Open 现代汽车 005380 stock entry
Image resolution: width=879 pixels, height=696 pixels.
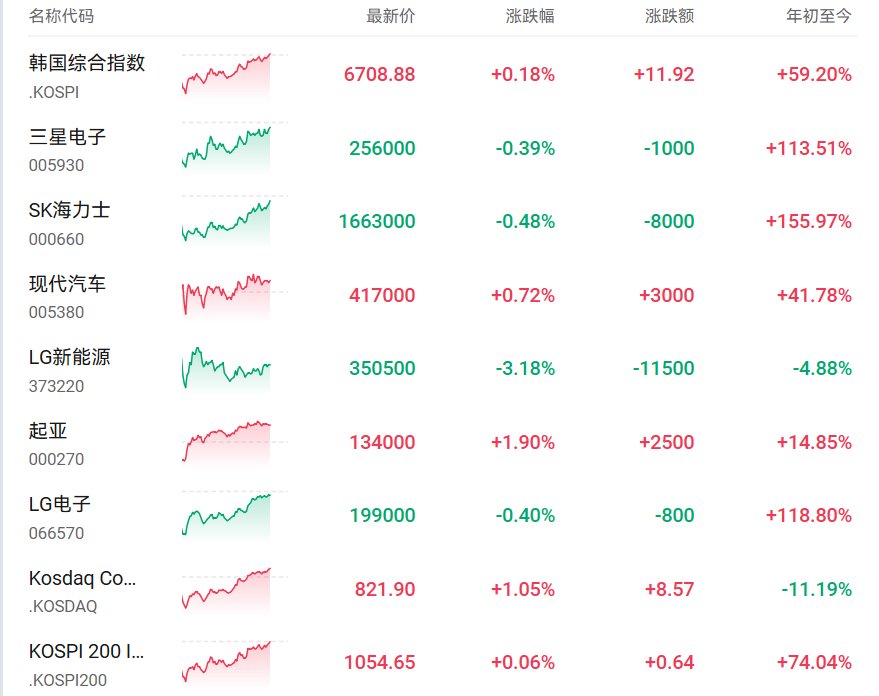tap(442, 296)
